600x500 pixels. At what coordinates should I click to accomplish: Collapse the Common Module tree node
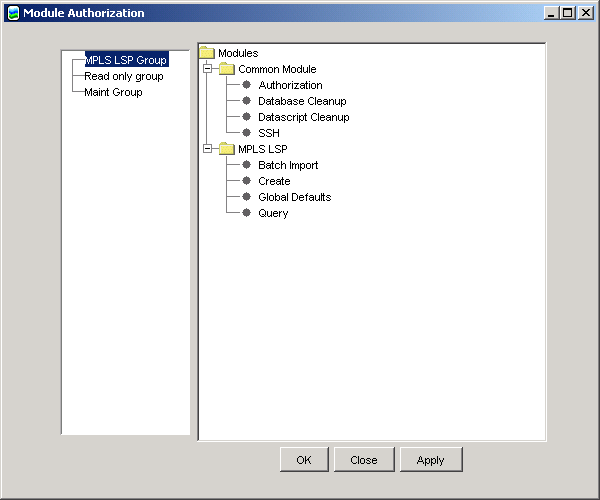(207, 69)
